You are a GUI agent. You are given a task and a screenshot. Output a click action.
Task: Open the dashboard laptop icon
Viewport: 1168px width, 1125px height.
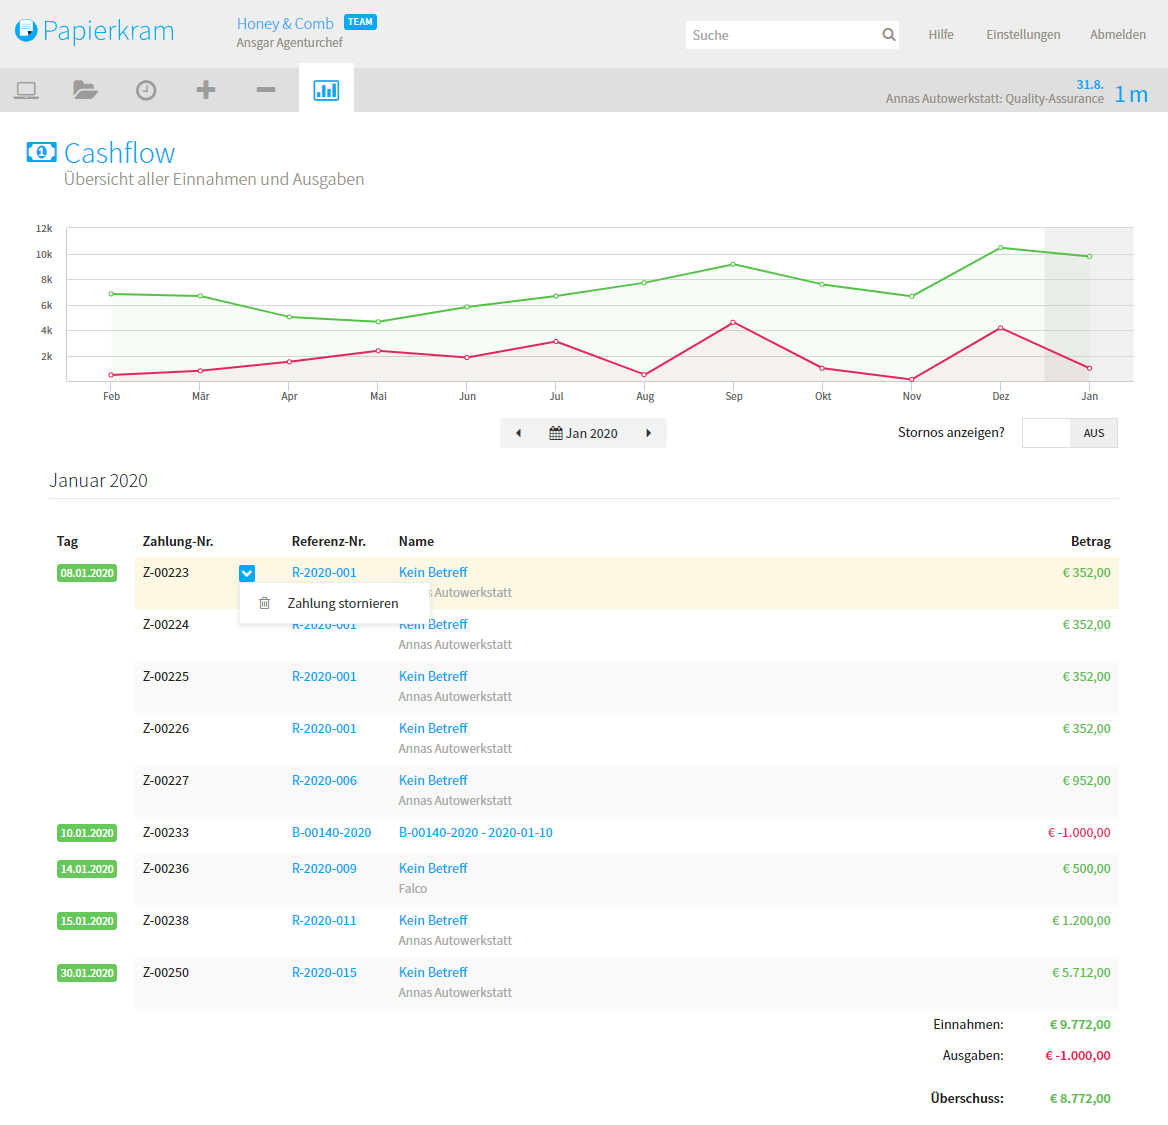tap(26, 90)
